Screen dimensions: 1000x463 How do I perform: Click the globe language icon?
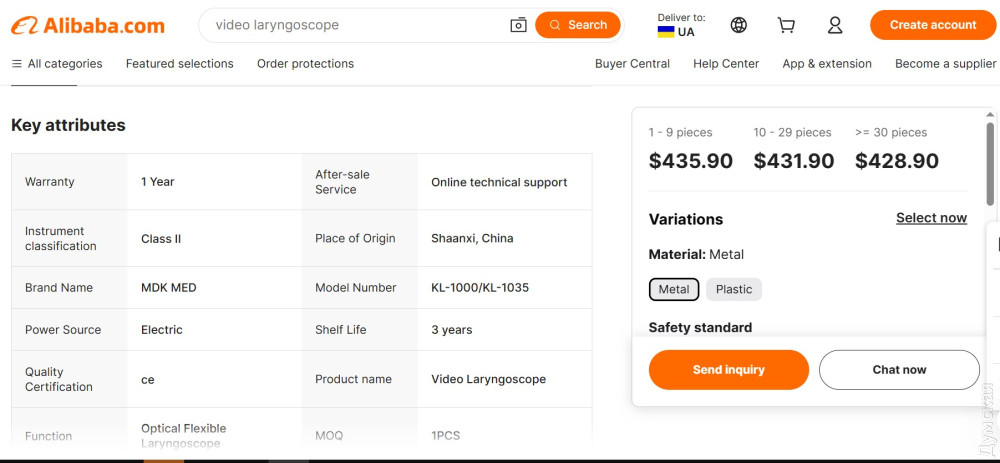pyautogui.click(x=739, y=25)
